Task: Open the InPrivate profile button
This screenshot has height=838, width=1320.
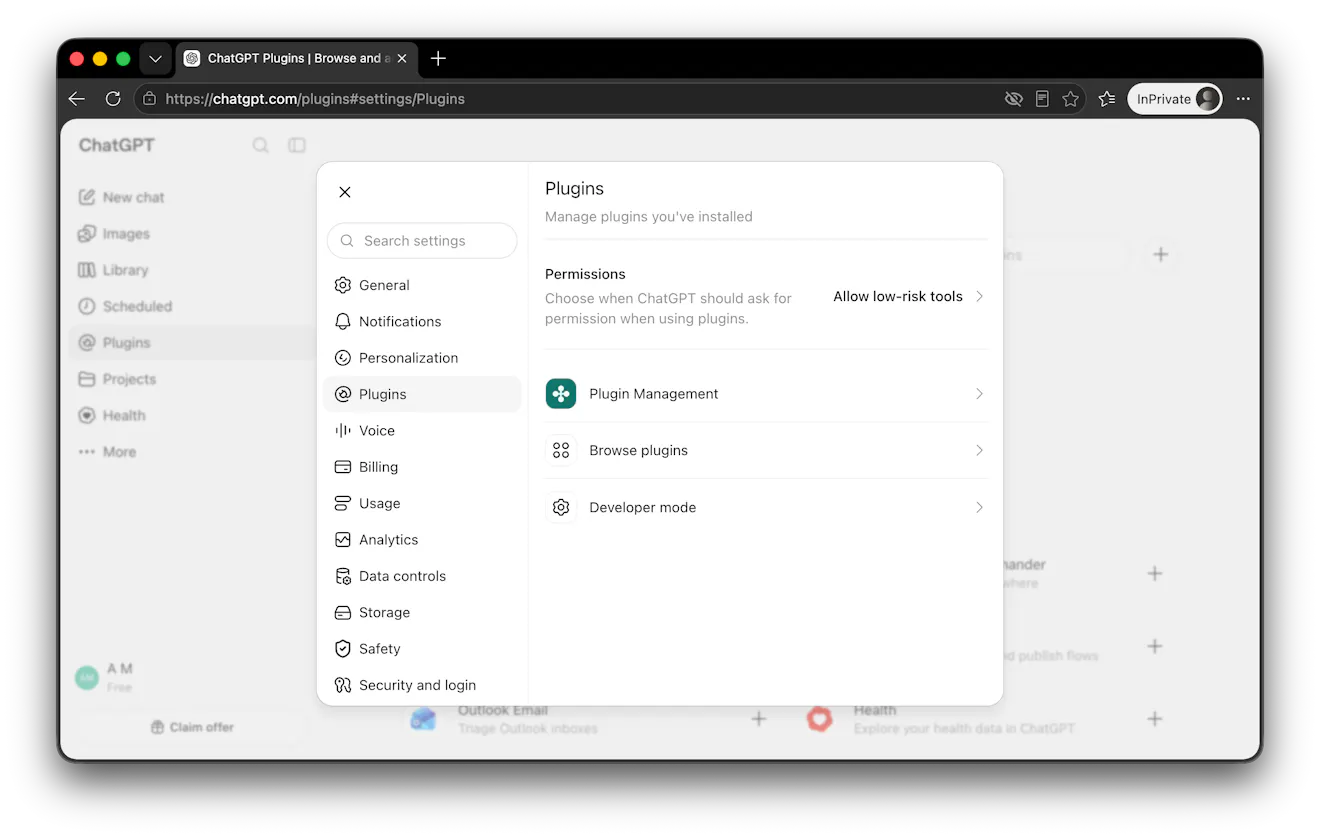Action: tap(1175, 99)
